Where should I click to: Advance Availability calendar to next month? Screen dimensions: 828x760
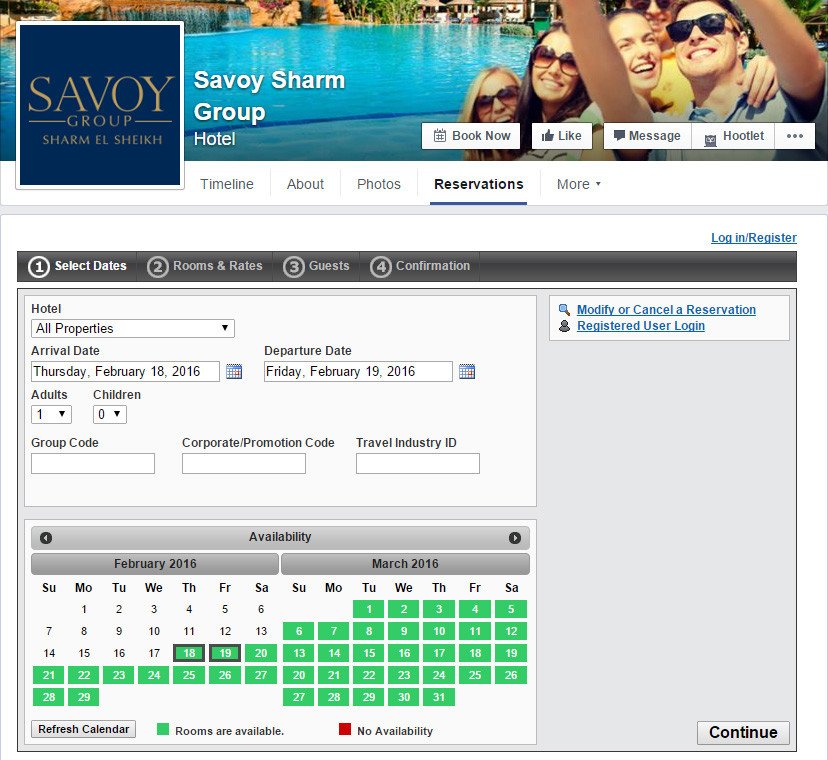515,538
